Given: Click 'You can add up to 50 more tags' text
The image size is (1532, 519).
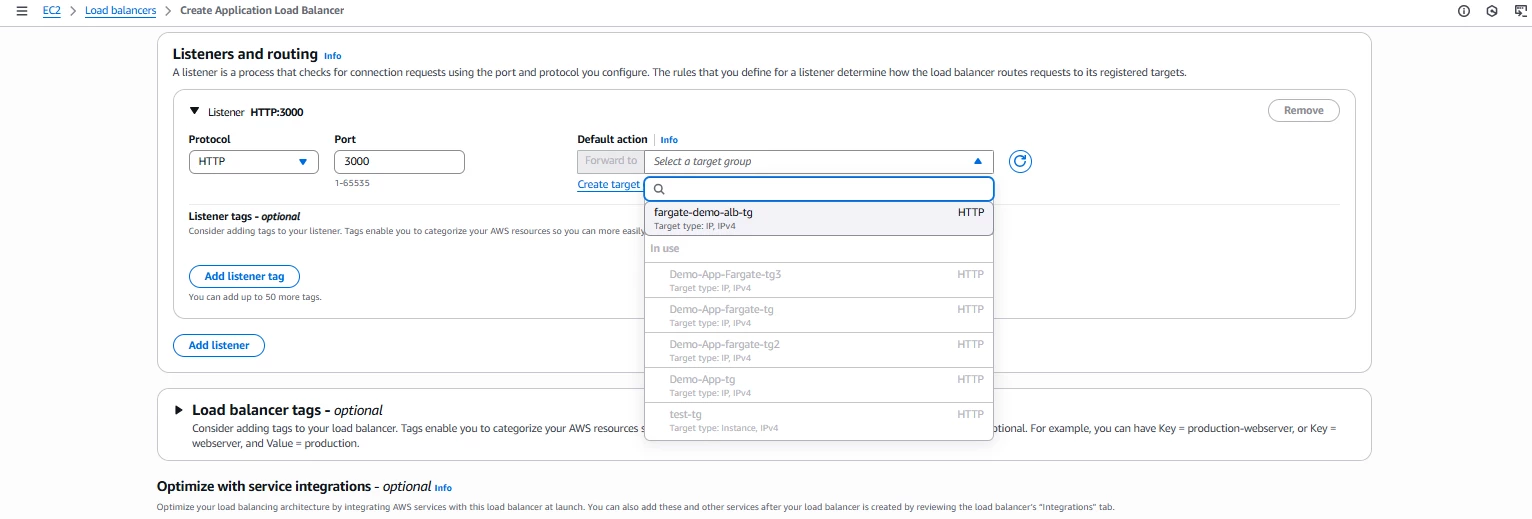Looking at the screenshot, I should pos(255,297).
